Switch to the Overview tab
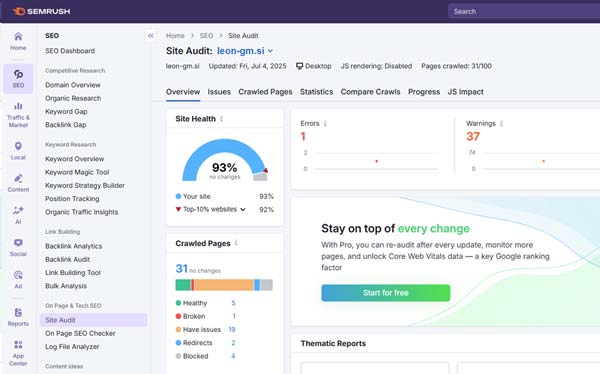 click(183, 92)
